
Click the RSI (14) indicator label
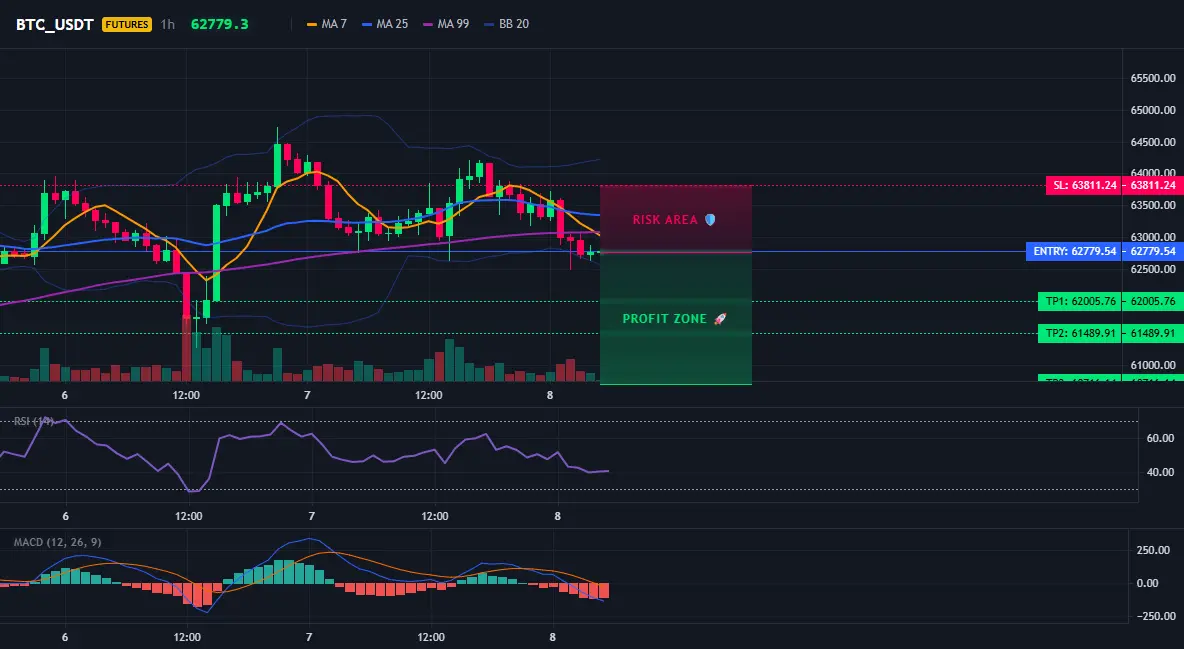click(34, 421)
